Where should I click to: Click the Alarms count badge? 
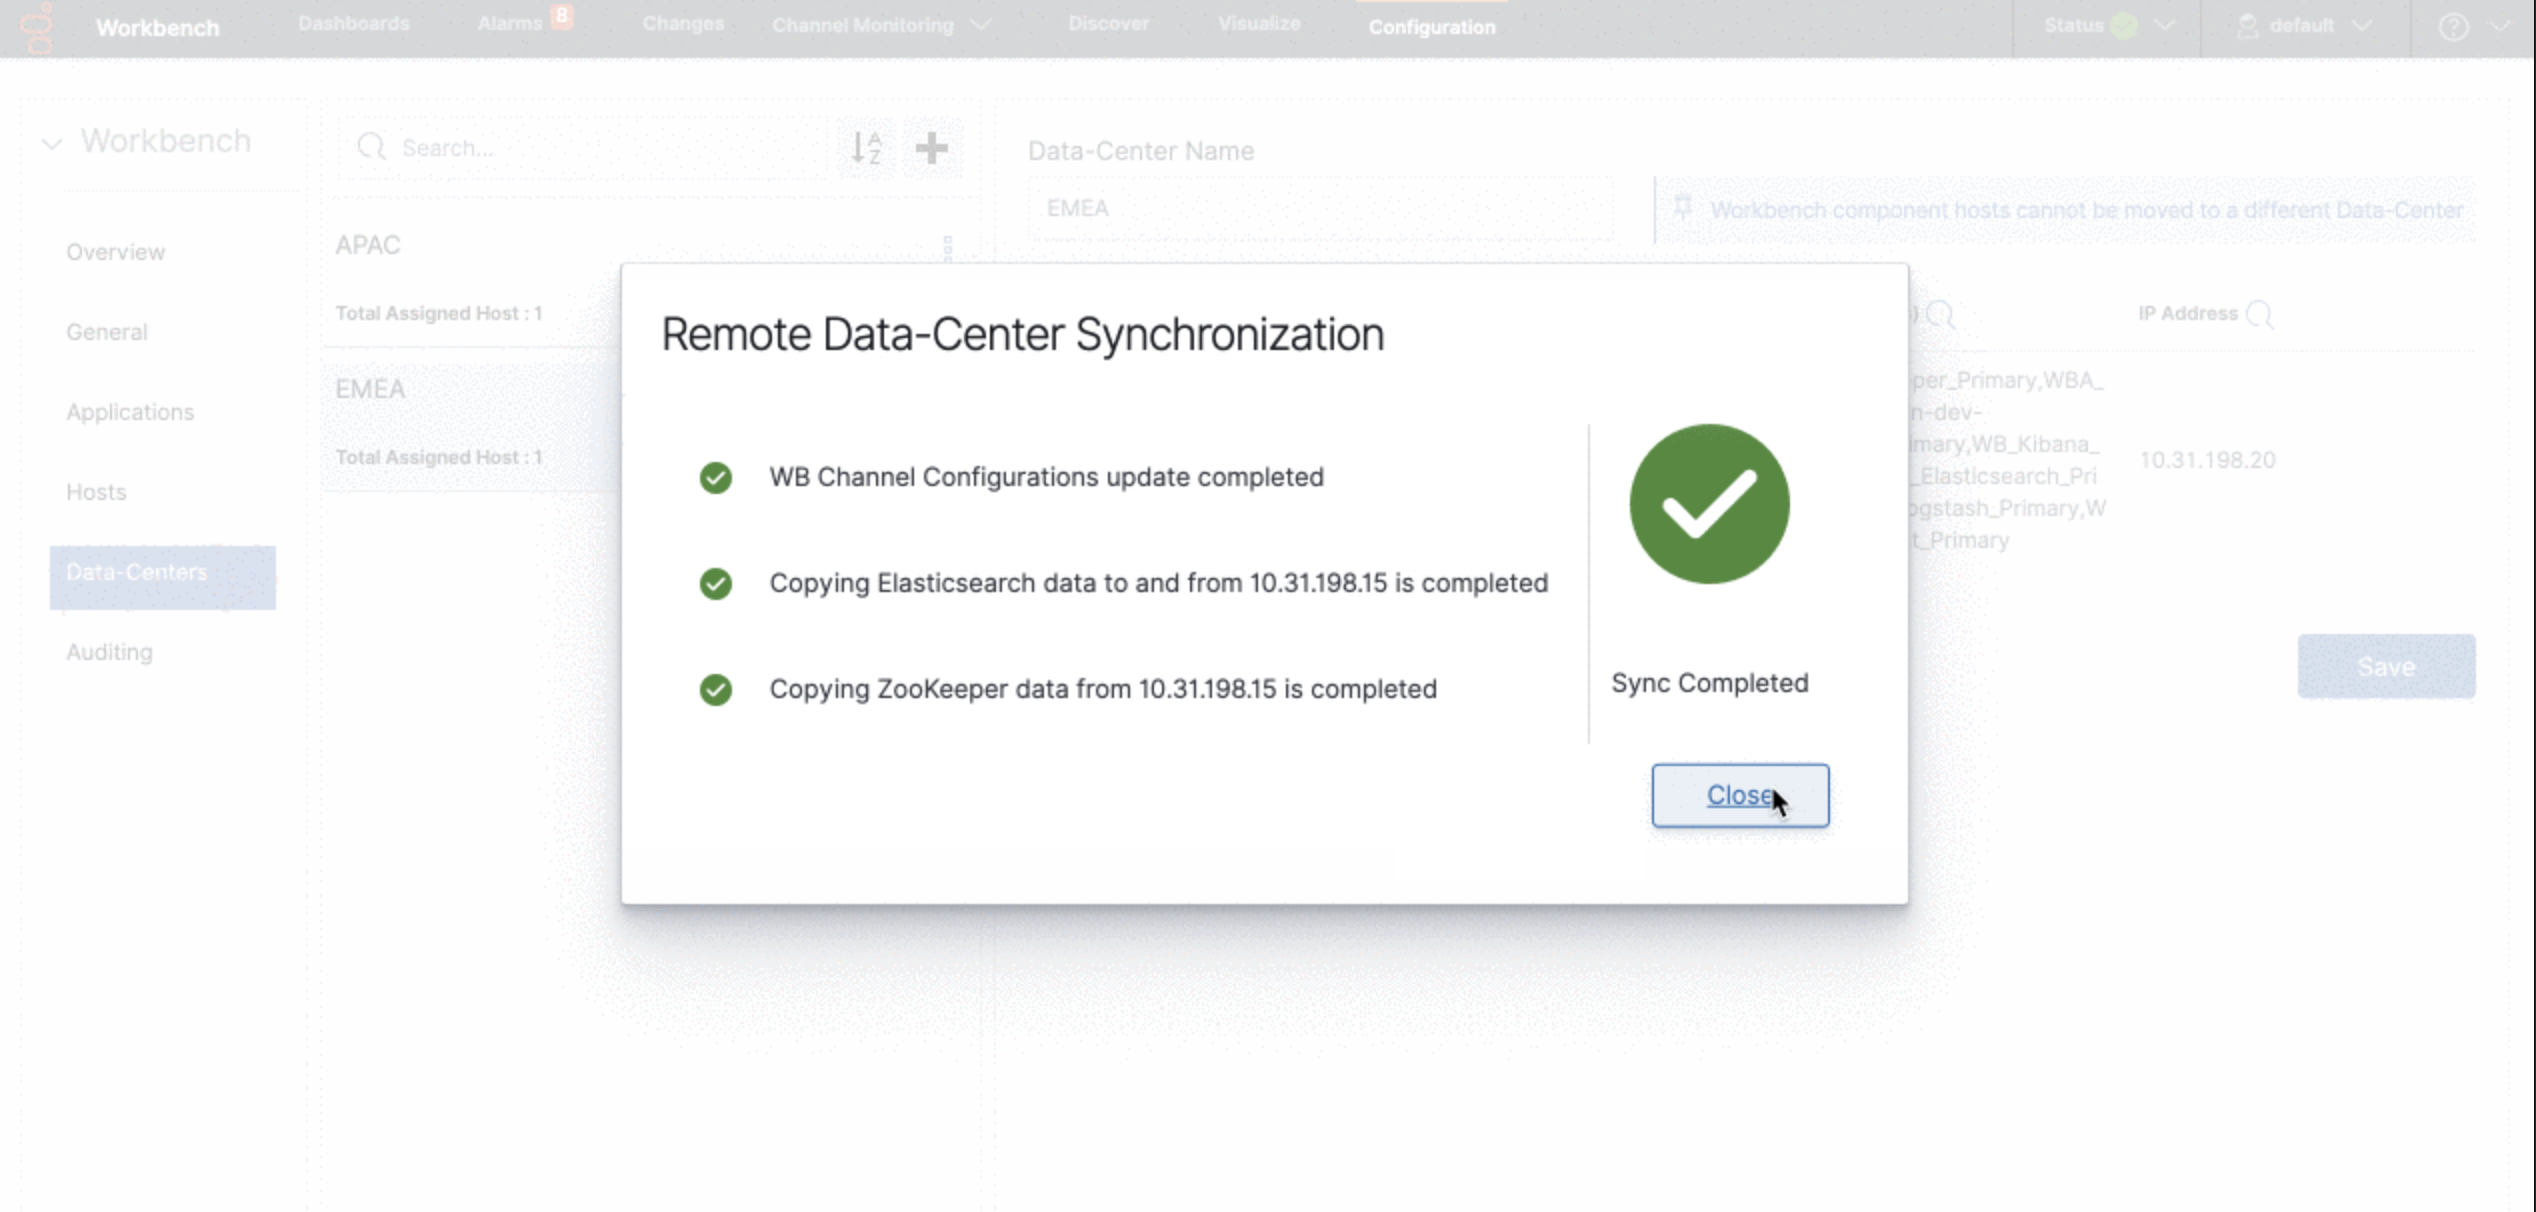[562, 16]
